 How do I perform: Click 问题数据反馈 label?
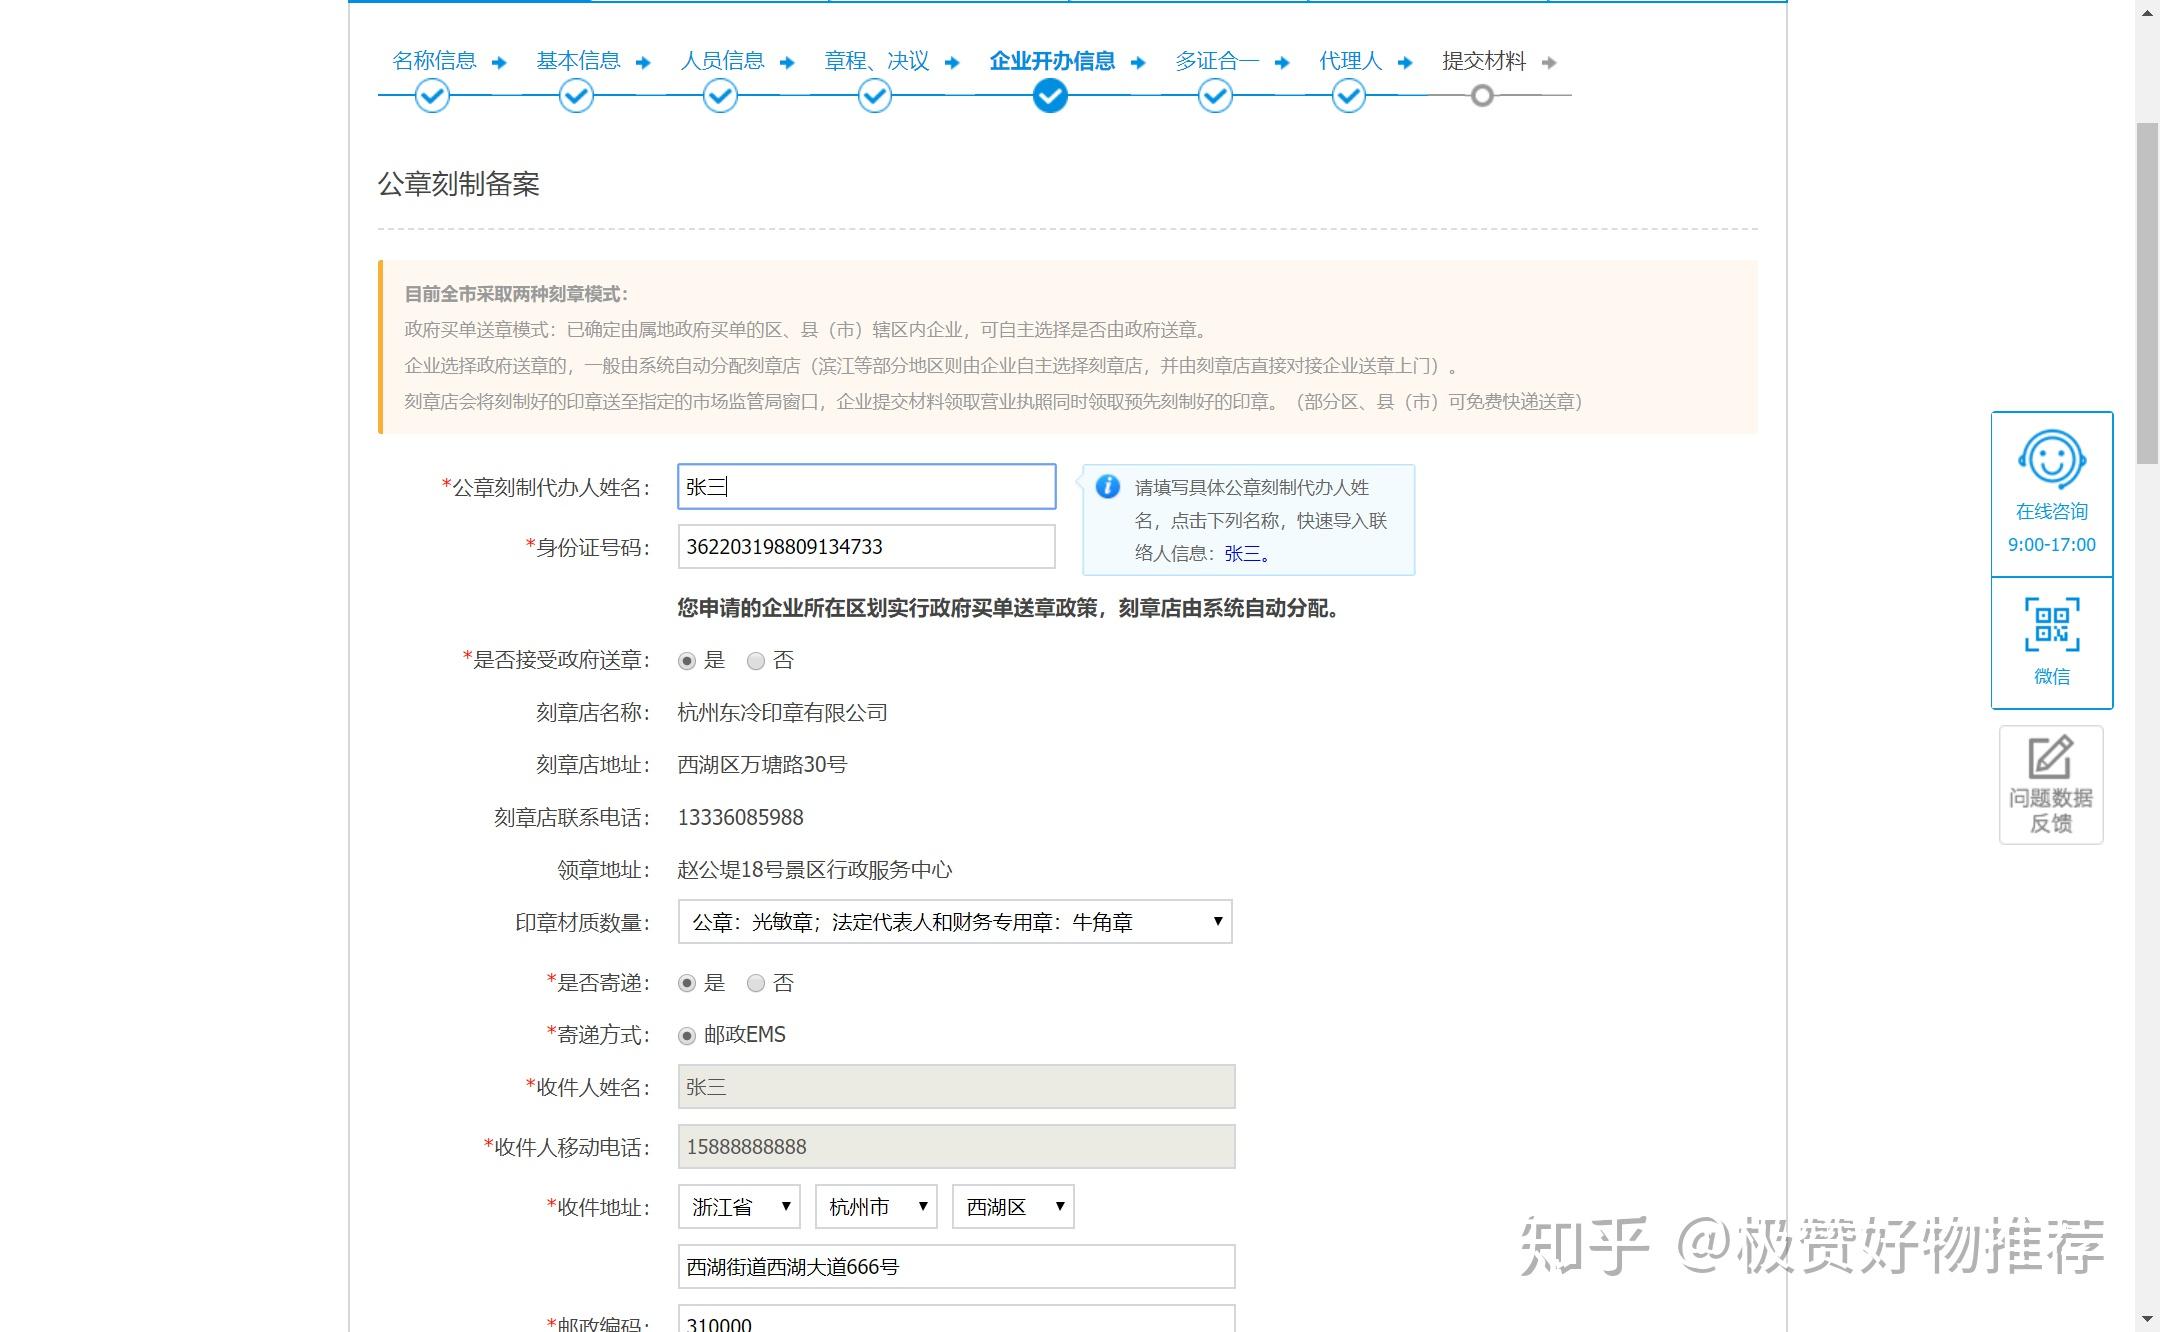[2051, 811]
